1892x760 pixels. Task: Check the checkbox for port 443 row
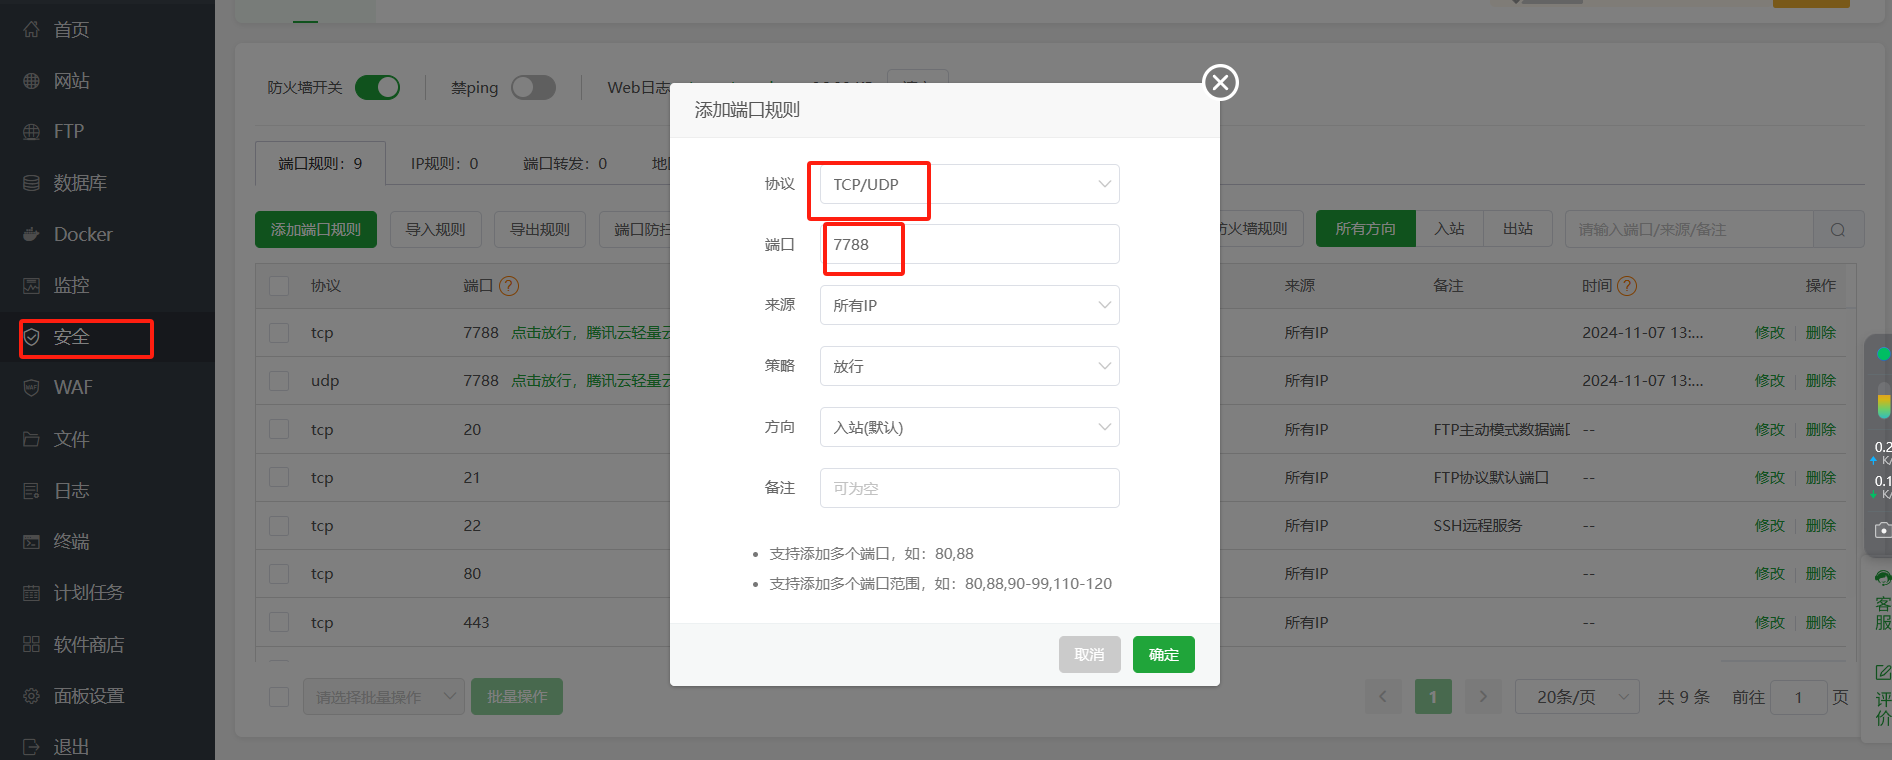tap(279, 623)
